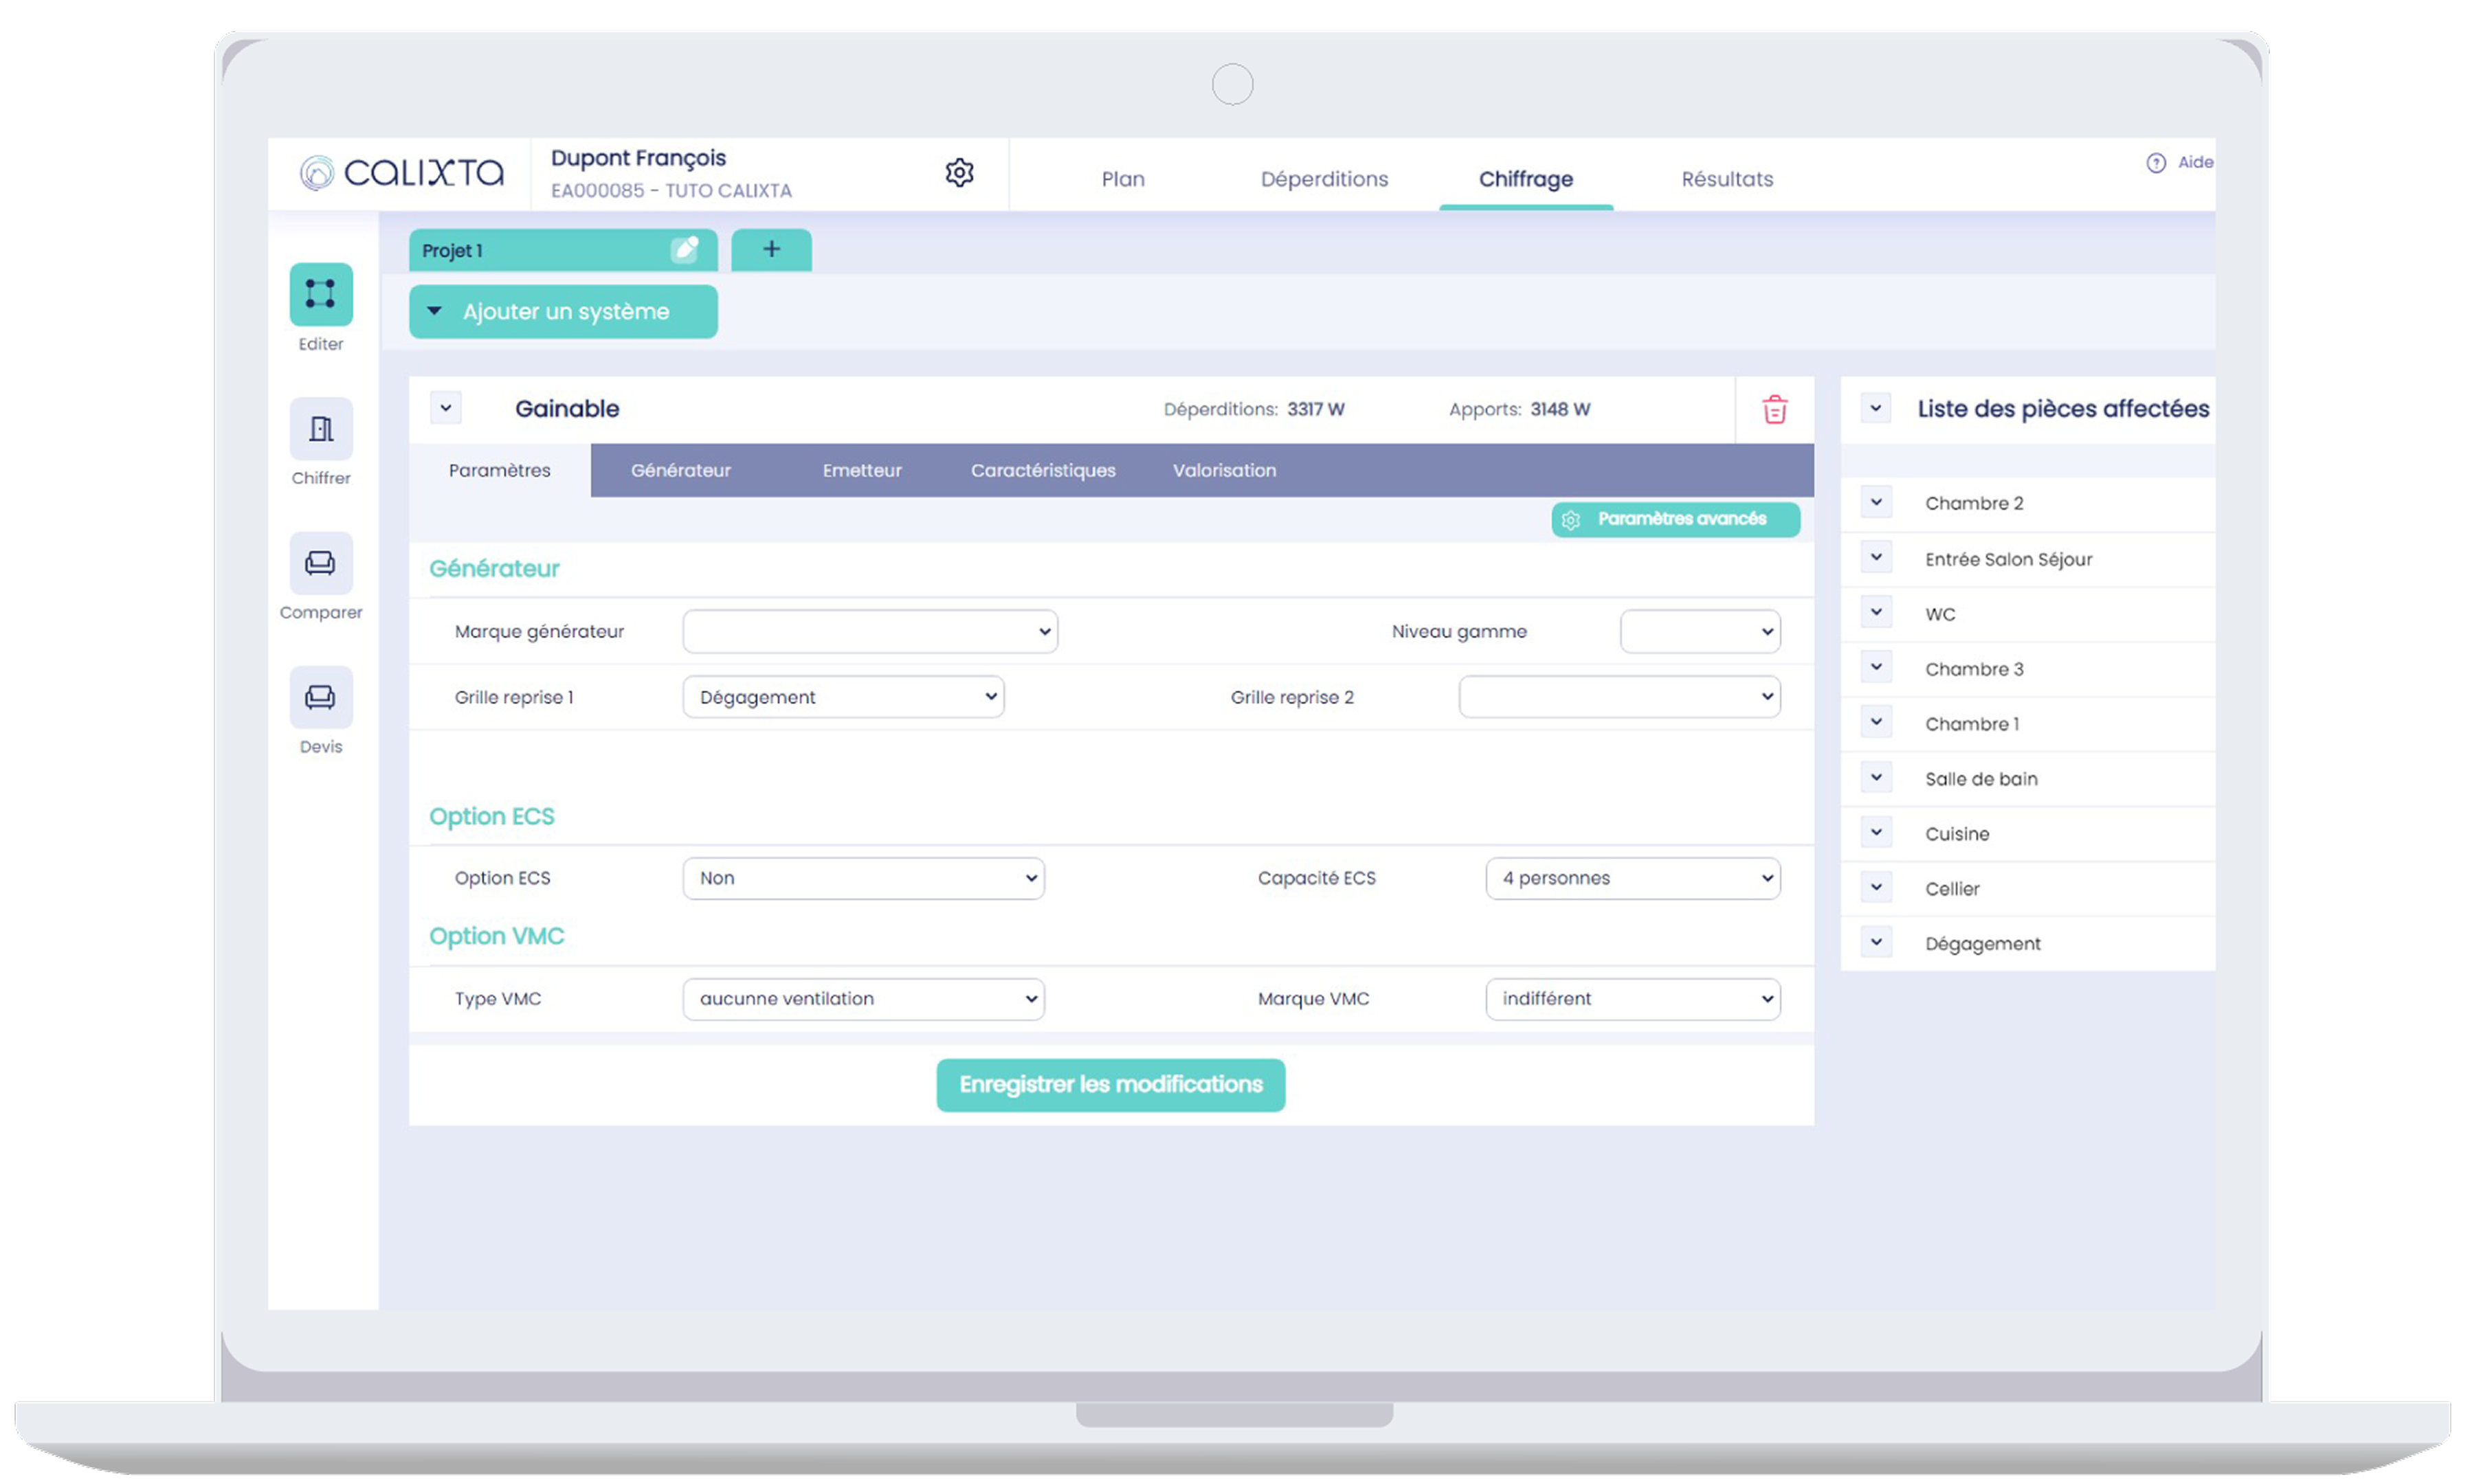Add a new project with plus button
The image size is (2481, 1484).
point(771,250)
